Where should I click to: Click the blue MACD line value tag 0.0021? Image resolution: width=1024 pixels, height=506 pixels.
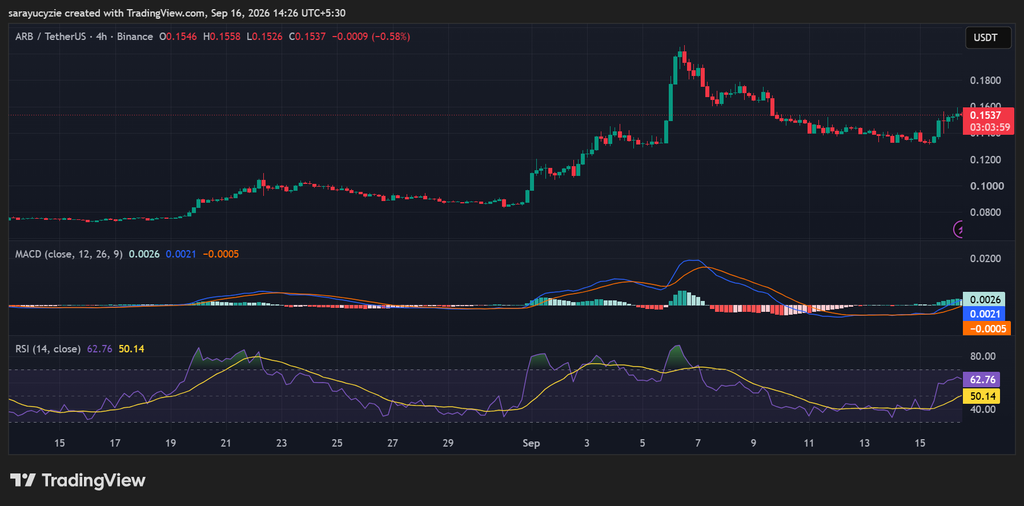988,314
